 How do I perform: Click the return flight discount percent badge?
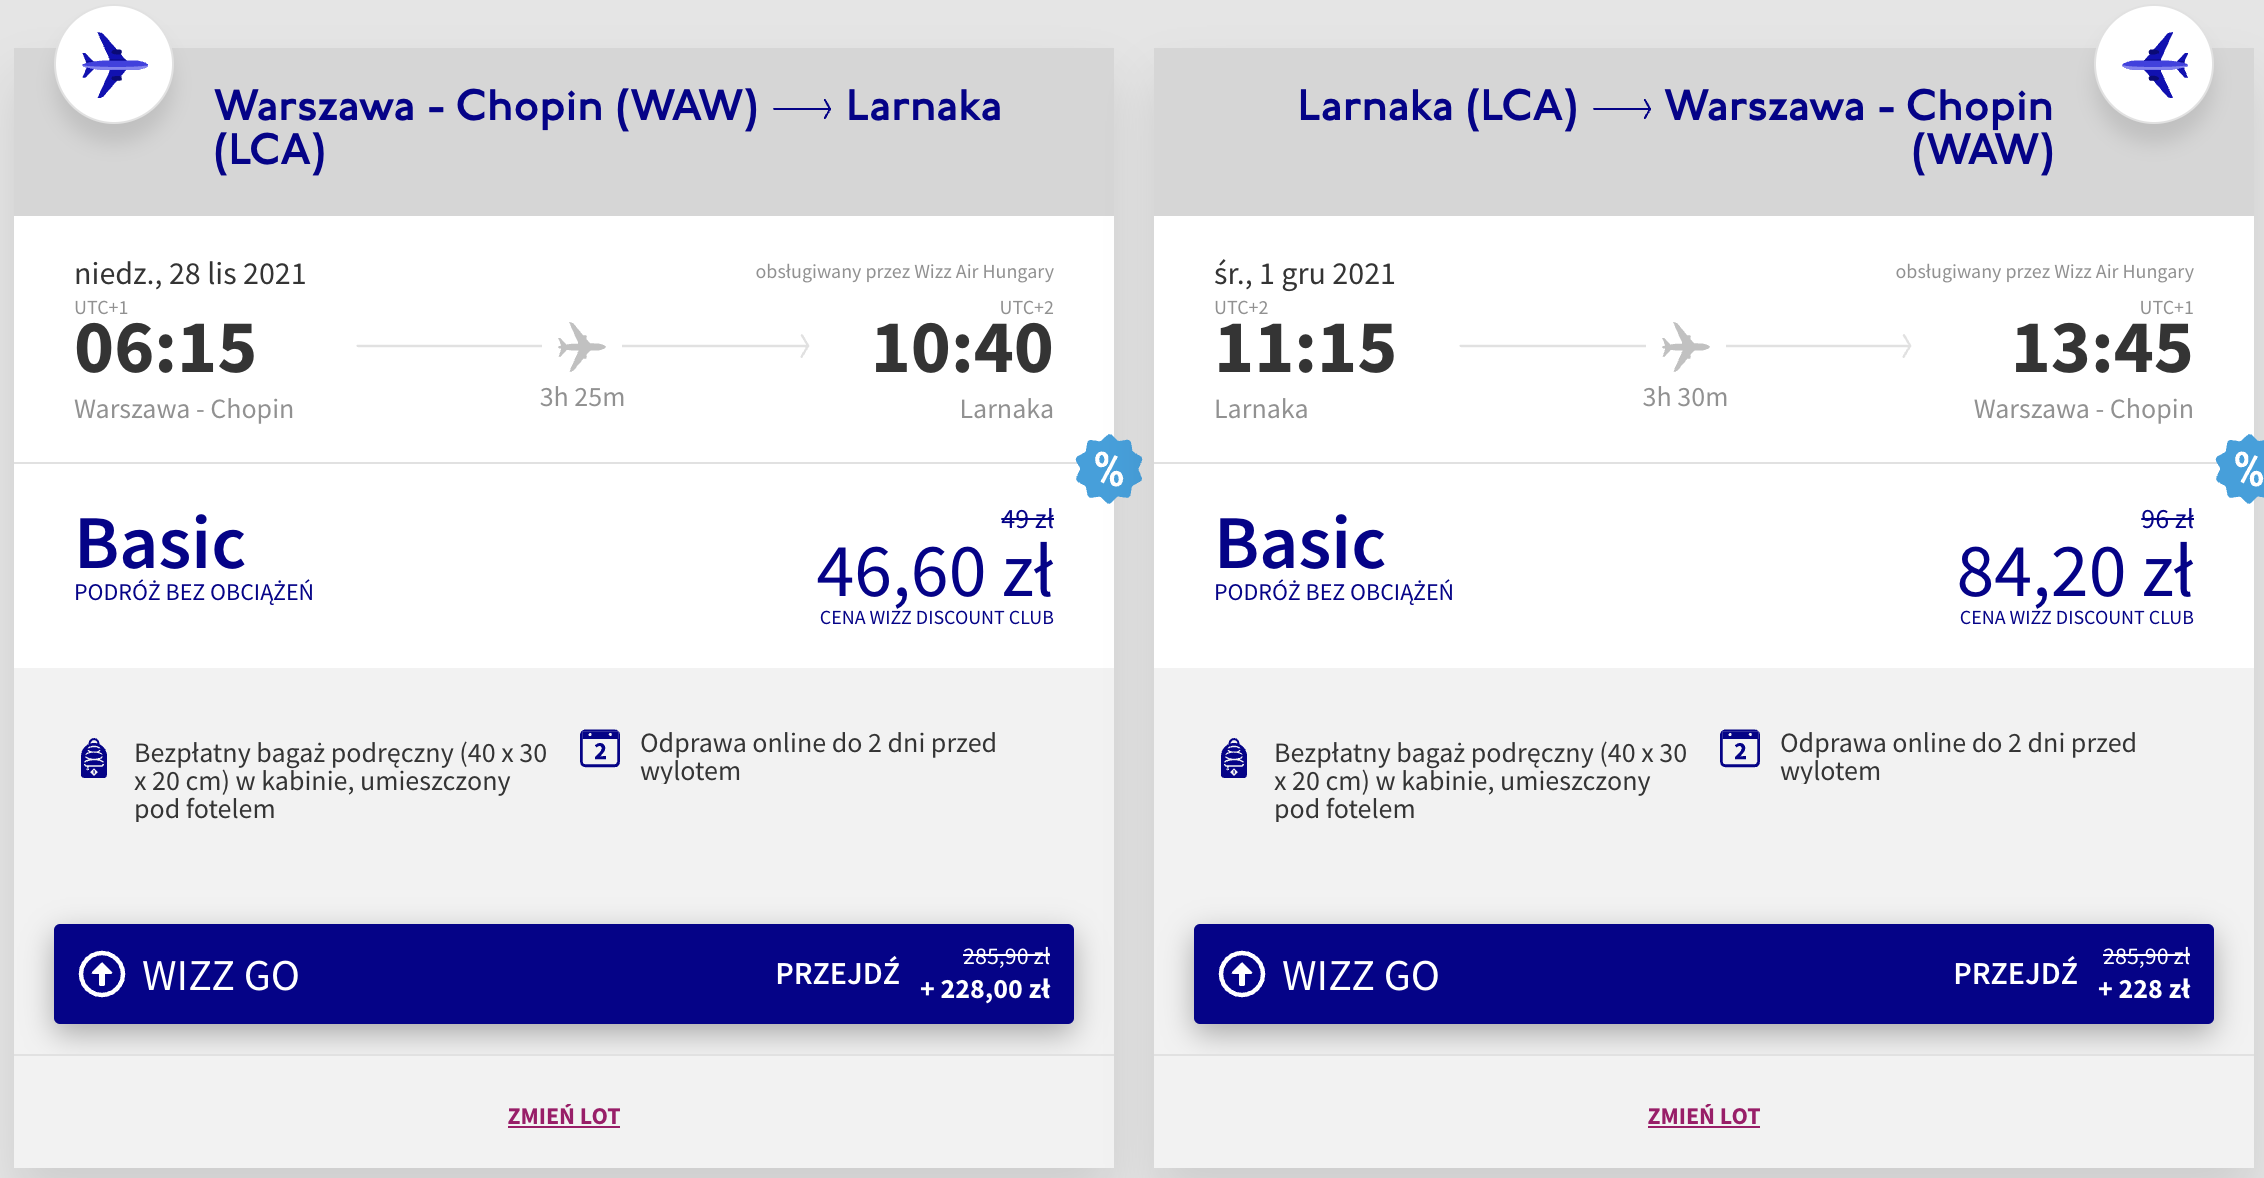[2244, 469]
